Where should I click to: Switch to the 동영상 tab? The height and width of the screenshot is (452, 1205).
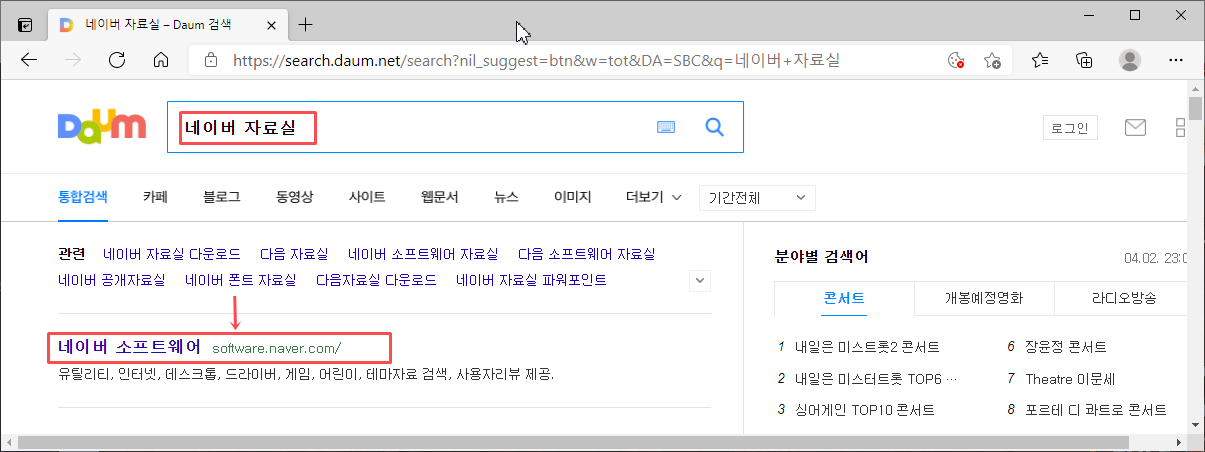click(x=295, y=197)
